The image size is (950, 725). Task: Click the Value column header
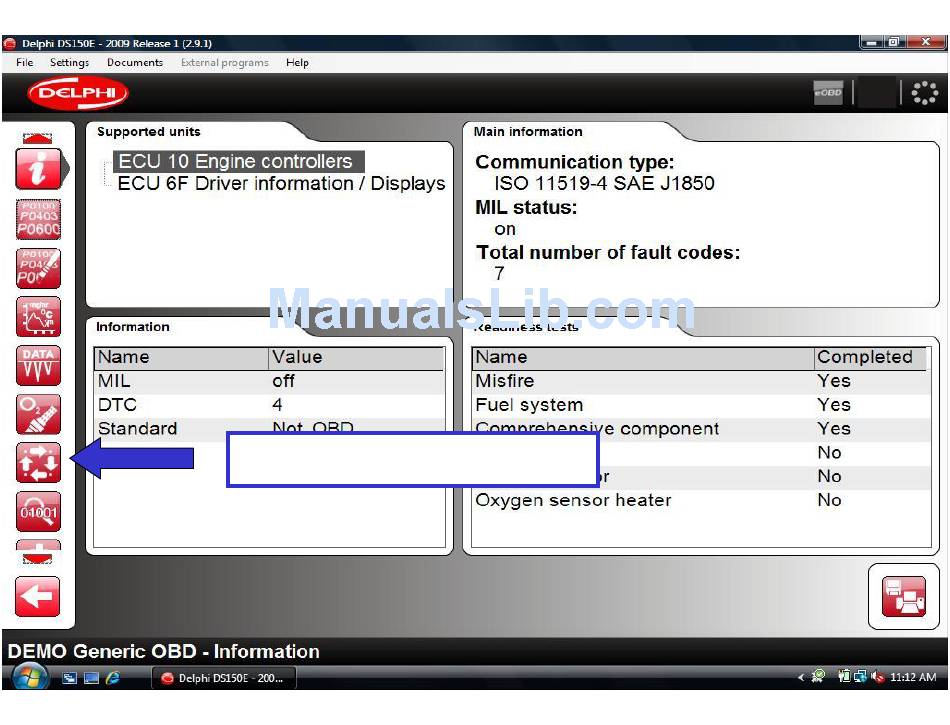pyautogui.click(x=356, y=357)
